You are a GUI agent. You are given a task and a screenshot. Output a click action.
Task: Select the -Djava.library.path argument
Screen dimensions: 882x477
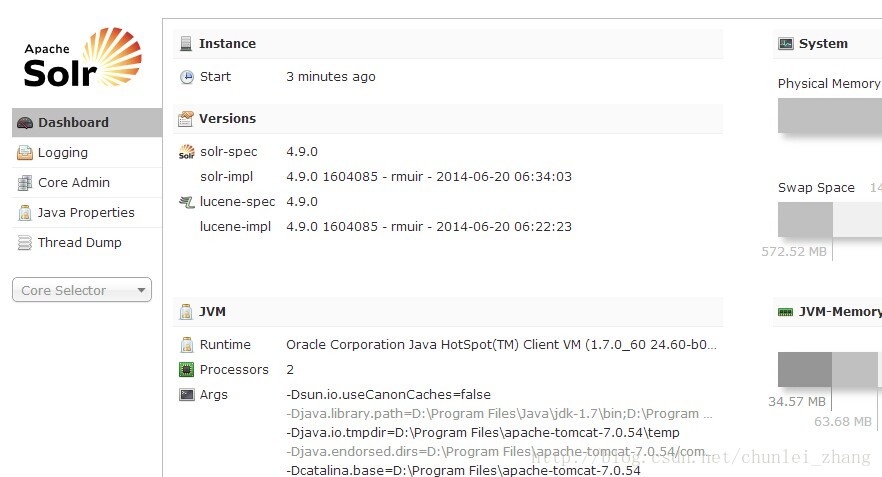point(499,414)
